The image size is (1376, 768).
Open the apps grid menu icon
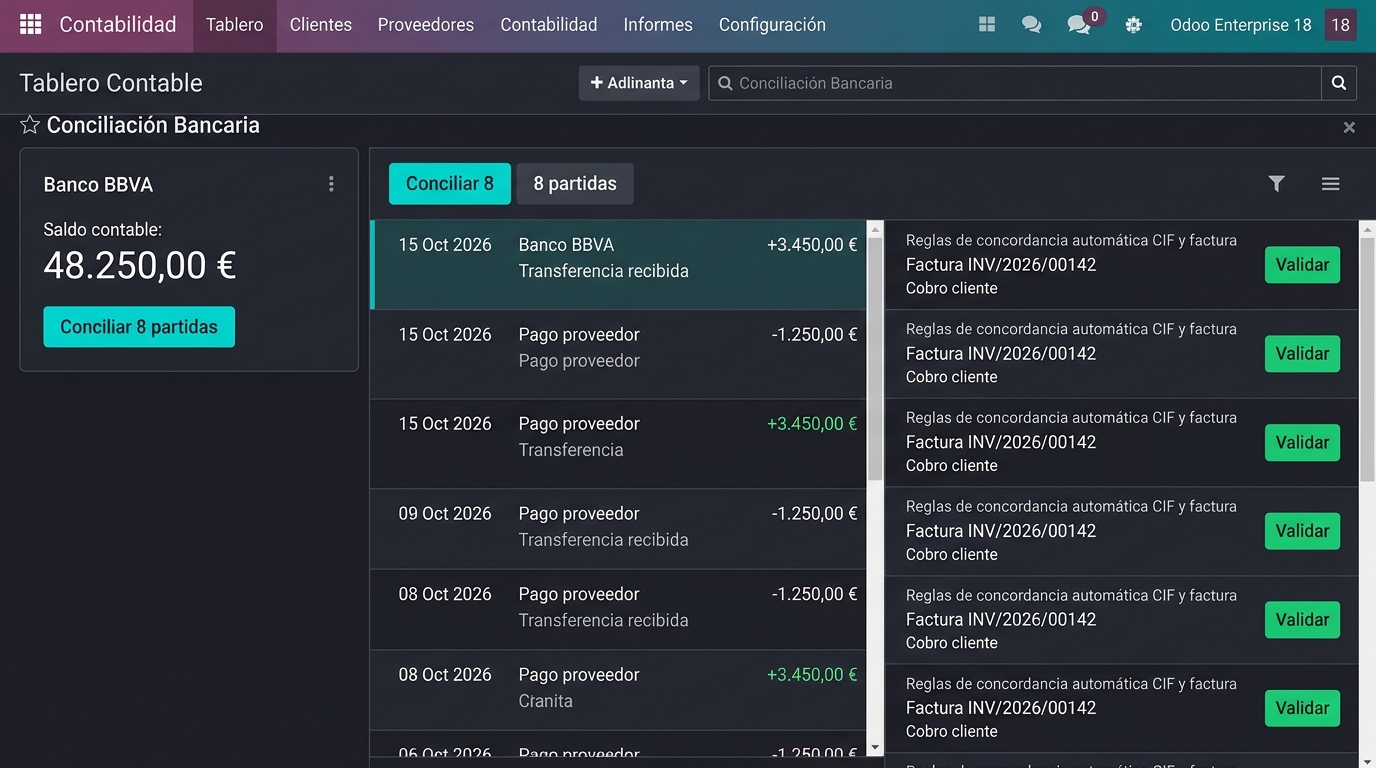coord(30,24)
